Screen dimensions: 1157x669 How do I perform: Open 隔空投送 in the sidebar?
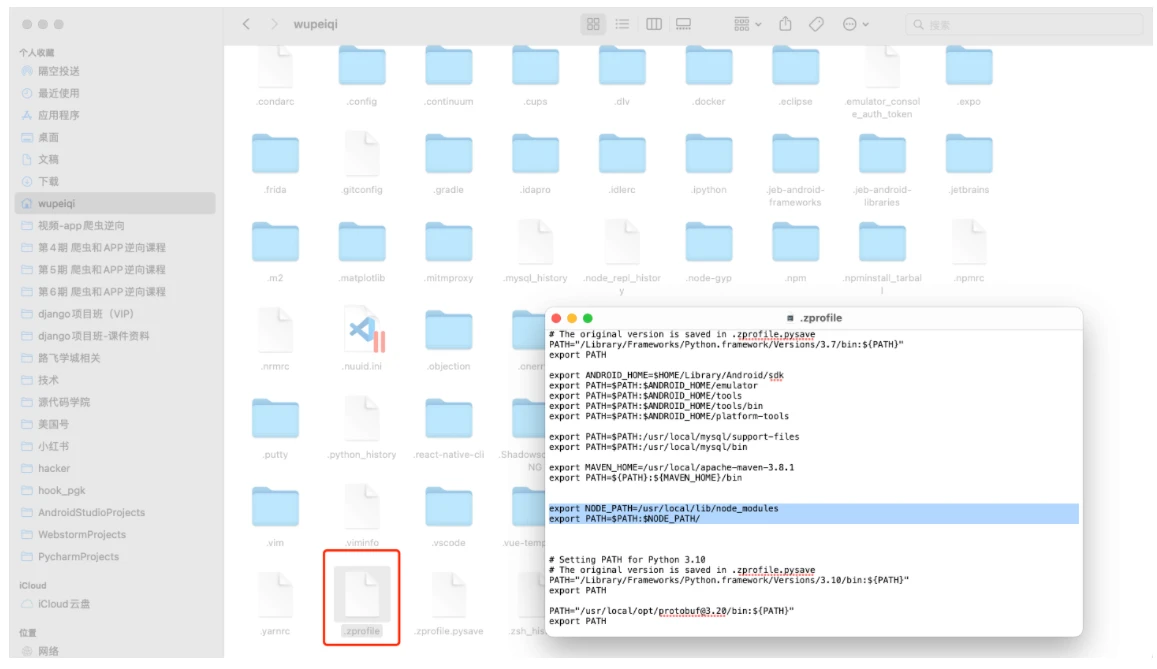pos(58,71)
